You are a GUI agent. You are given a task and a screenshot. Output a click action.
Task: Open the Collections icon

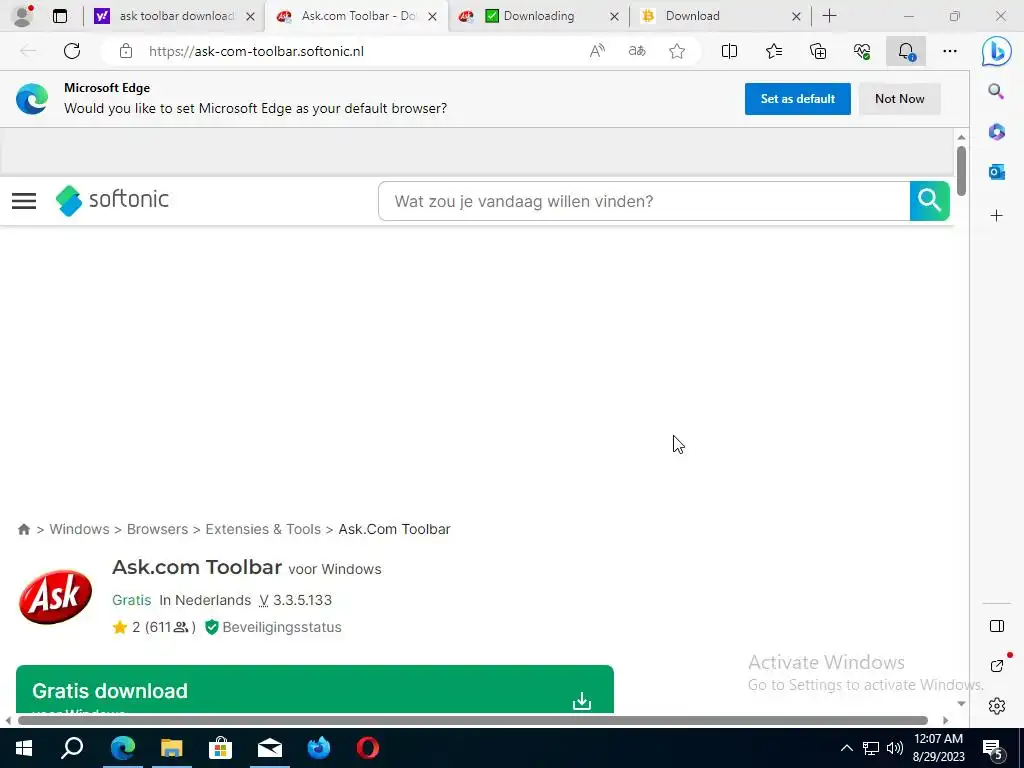(818, 51)
